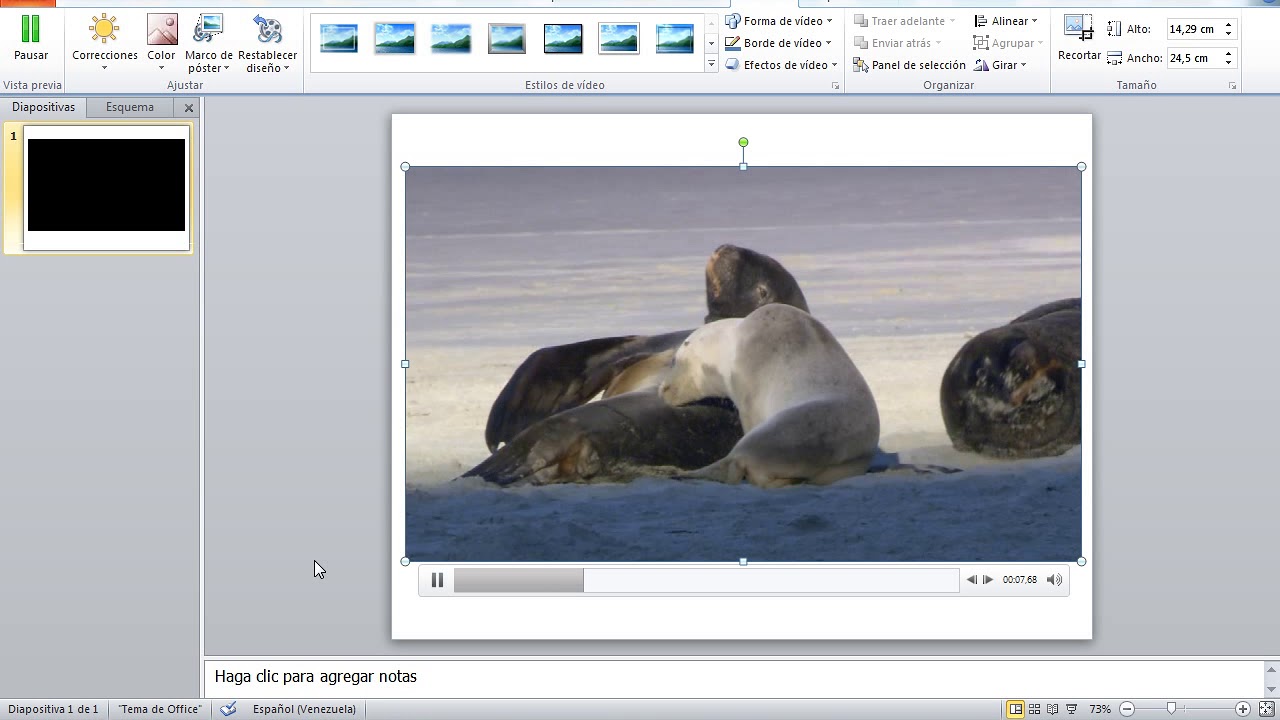The height and width of the screenshot is (720, 1280).
Task: Select slide 1 thumbnail
Action: pos(106,187)
